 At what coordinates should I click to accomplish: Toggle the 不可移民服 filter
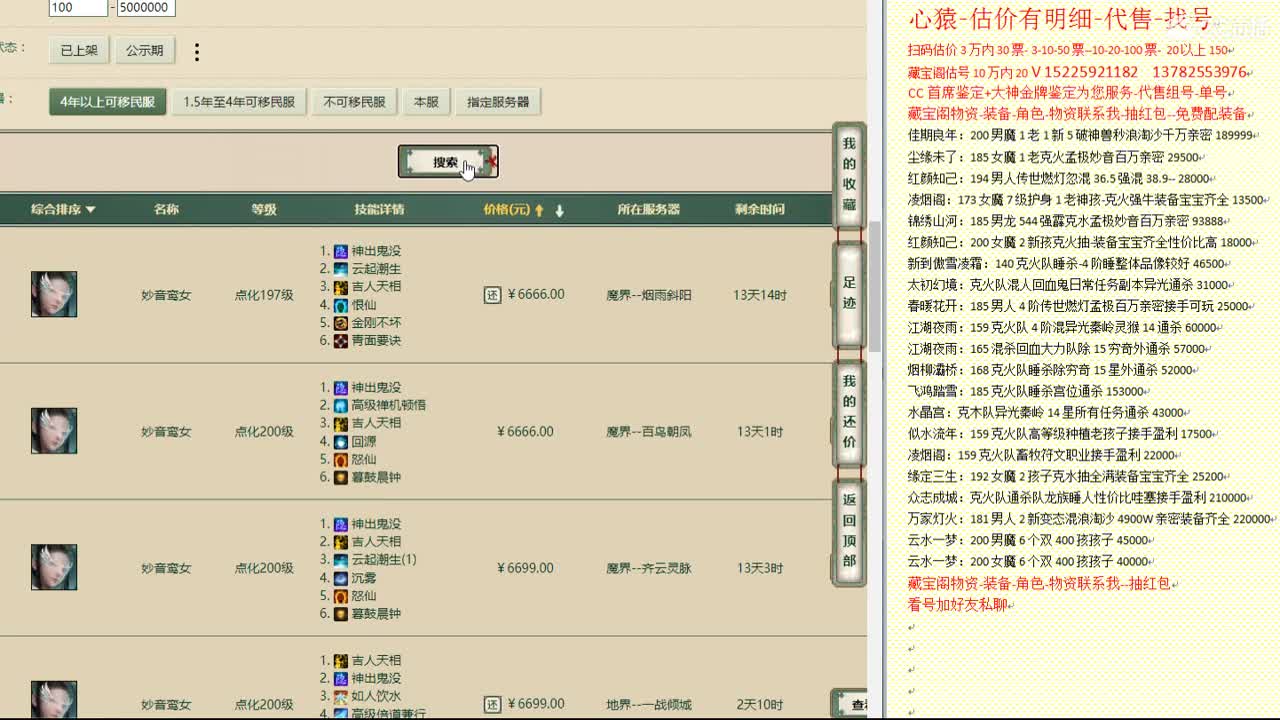(x=354, y=102)
